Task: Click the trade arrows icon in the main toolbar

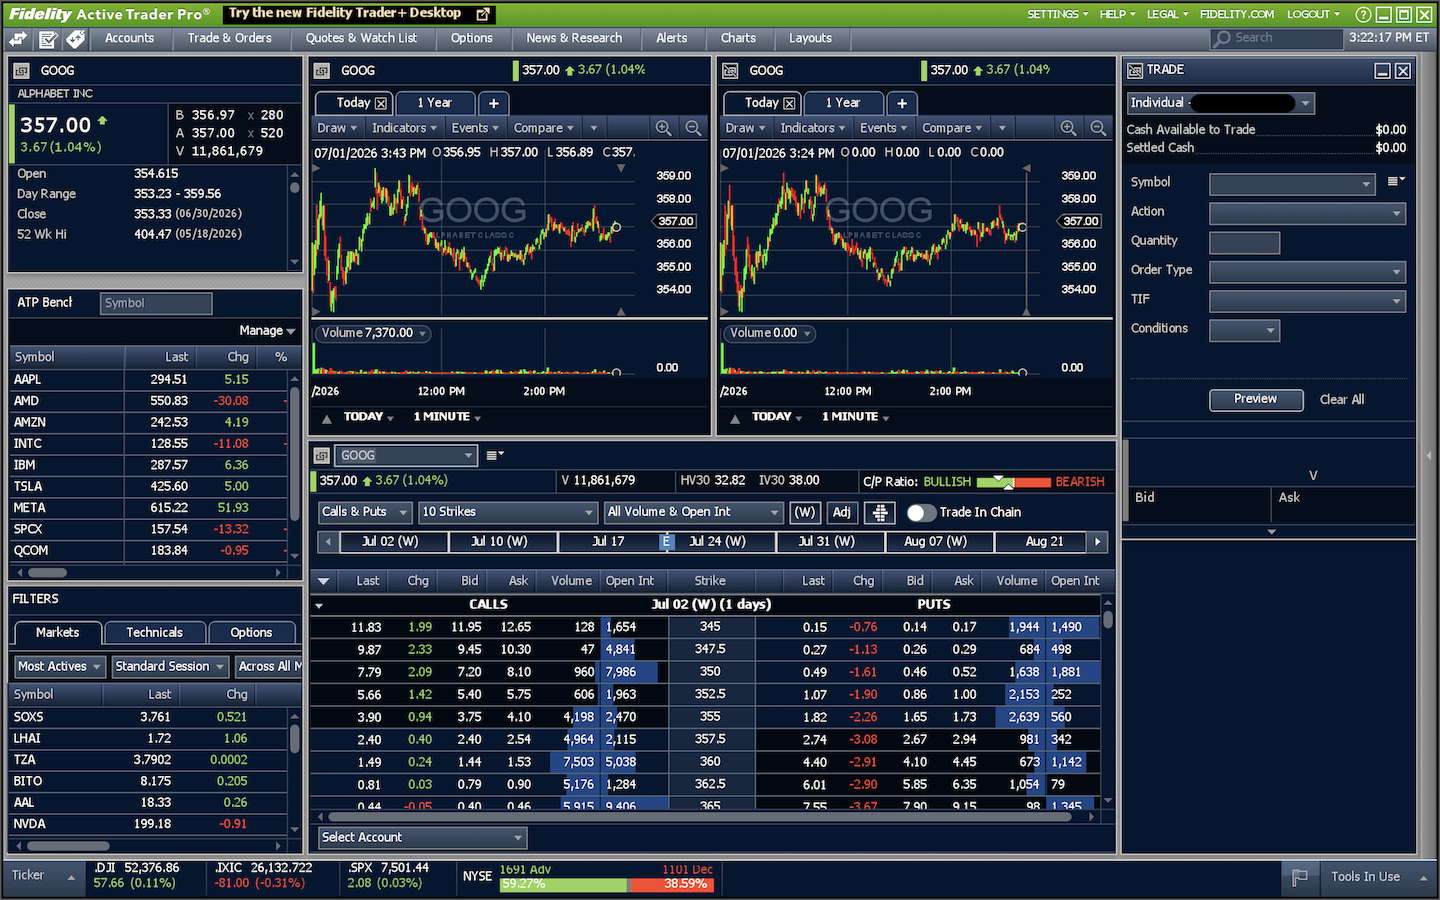Action: [18, 39]
